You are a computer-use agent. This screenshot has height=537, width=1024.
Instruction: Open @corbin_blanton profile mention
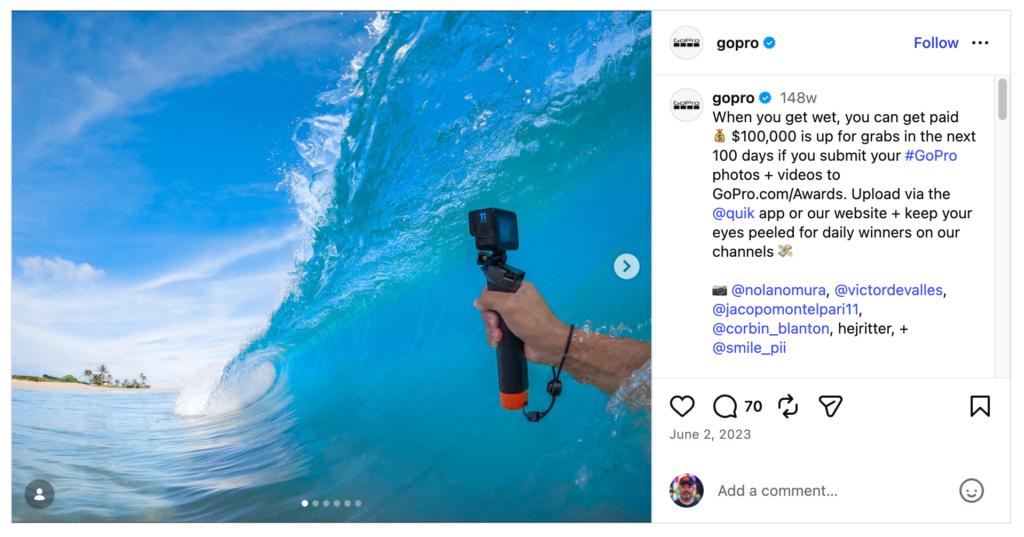pos(770,329)
